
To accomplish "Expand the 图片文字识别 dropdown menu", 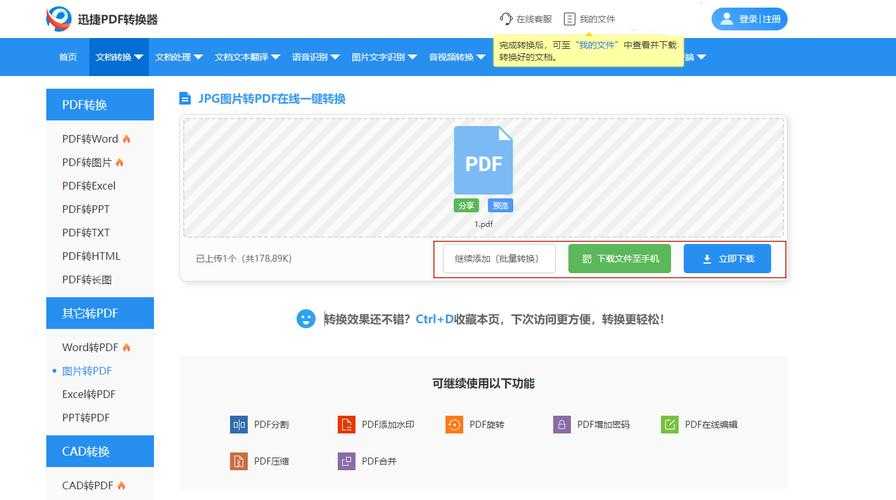I will pos(384,57).
